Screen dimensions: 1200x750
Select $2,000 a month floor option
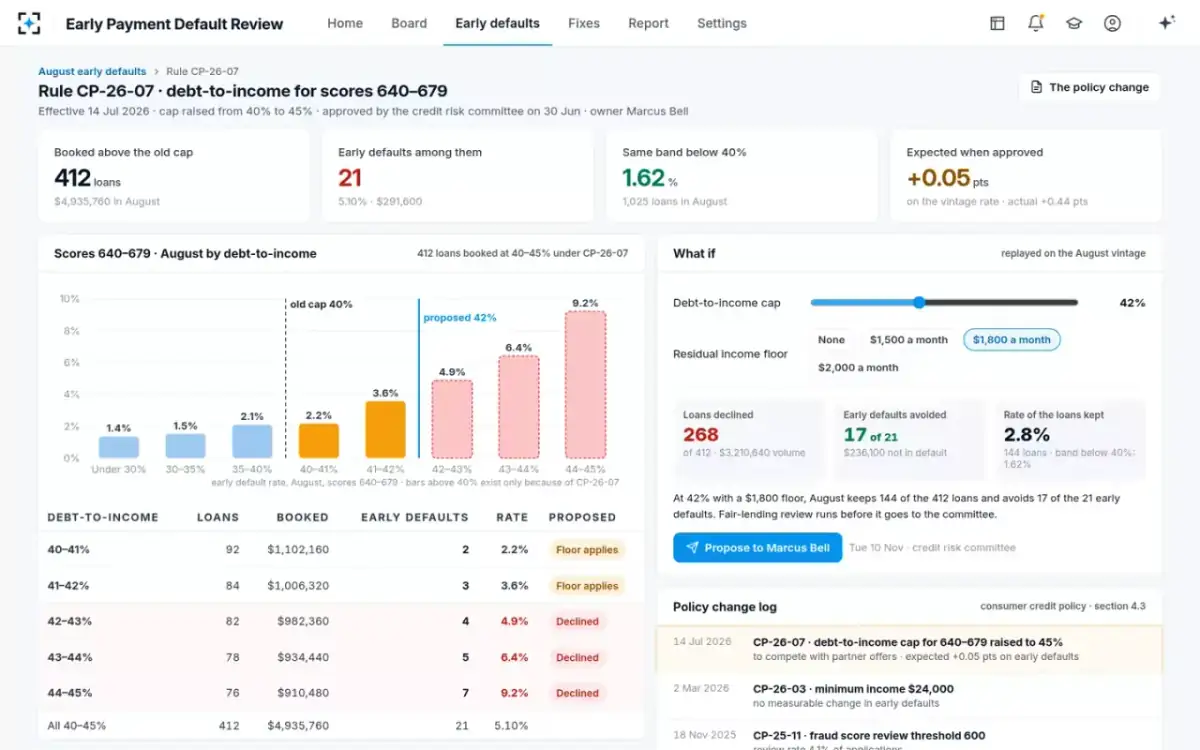(858, 367)
